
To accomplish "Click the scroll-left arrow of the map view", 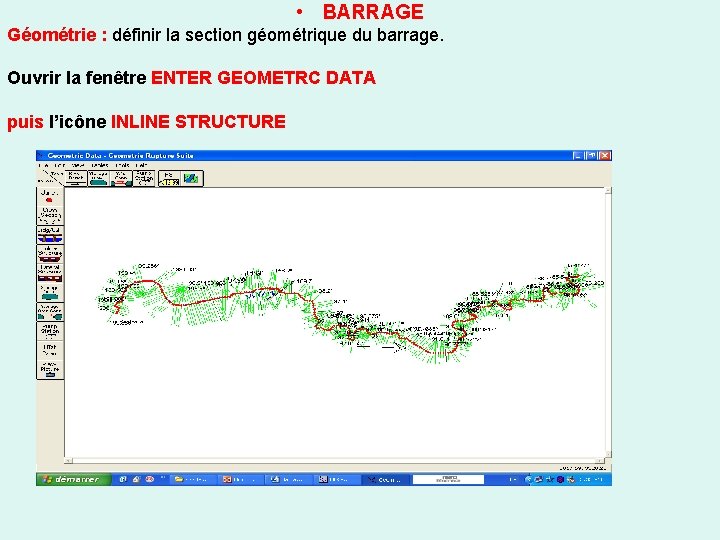I will pyautogui.click(x=68, y=460).
